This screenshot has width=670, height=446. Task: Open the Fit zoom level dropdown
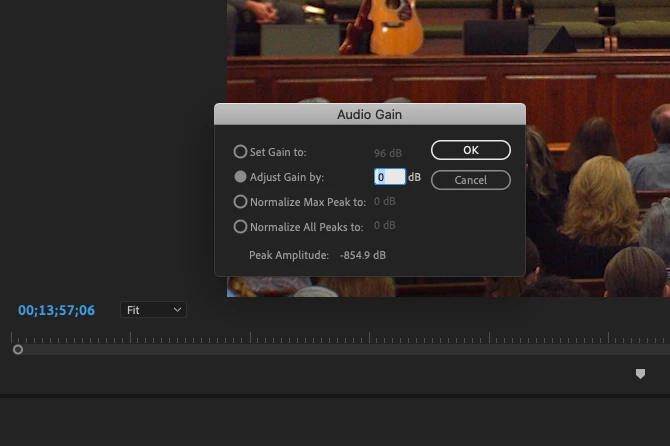153,310
